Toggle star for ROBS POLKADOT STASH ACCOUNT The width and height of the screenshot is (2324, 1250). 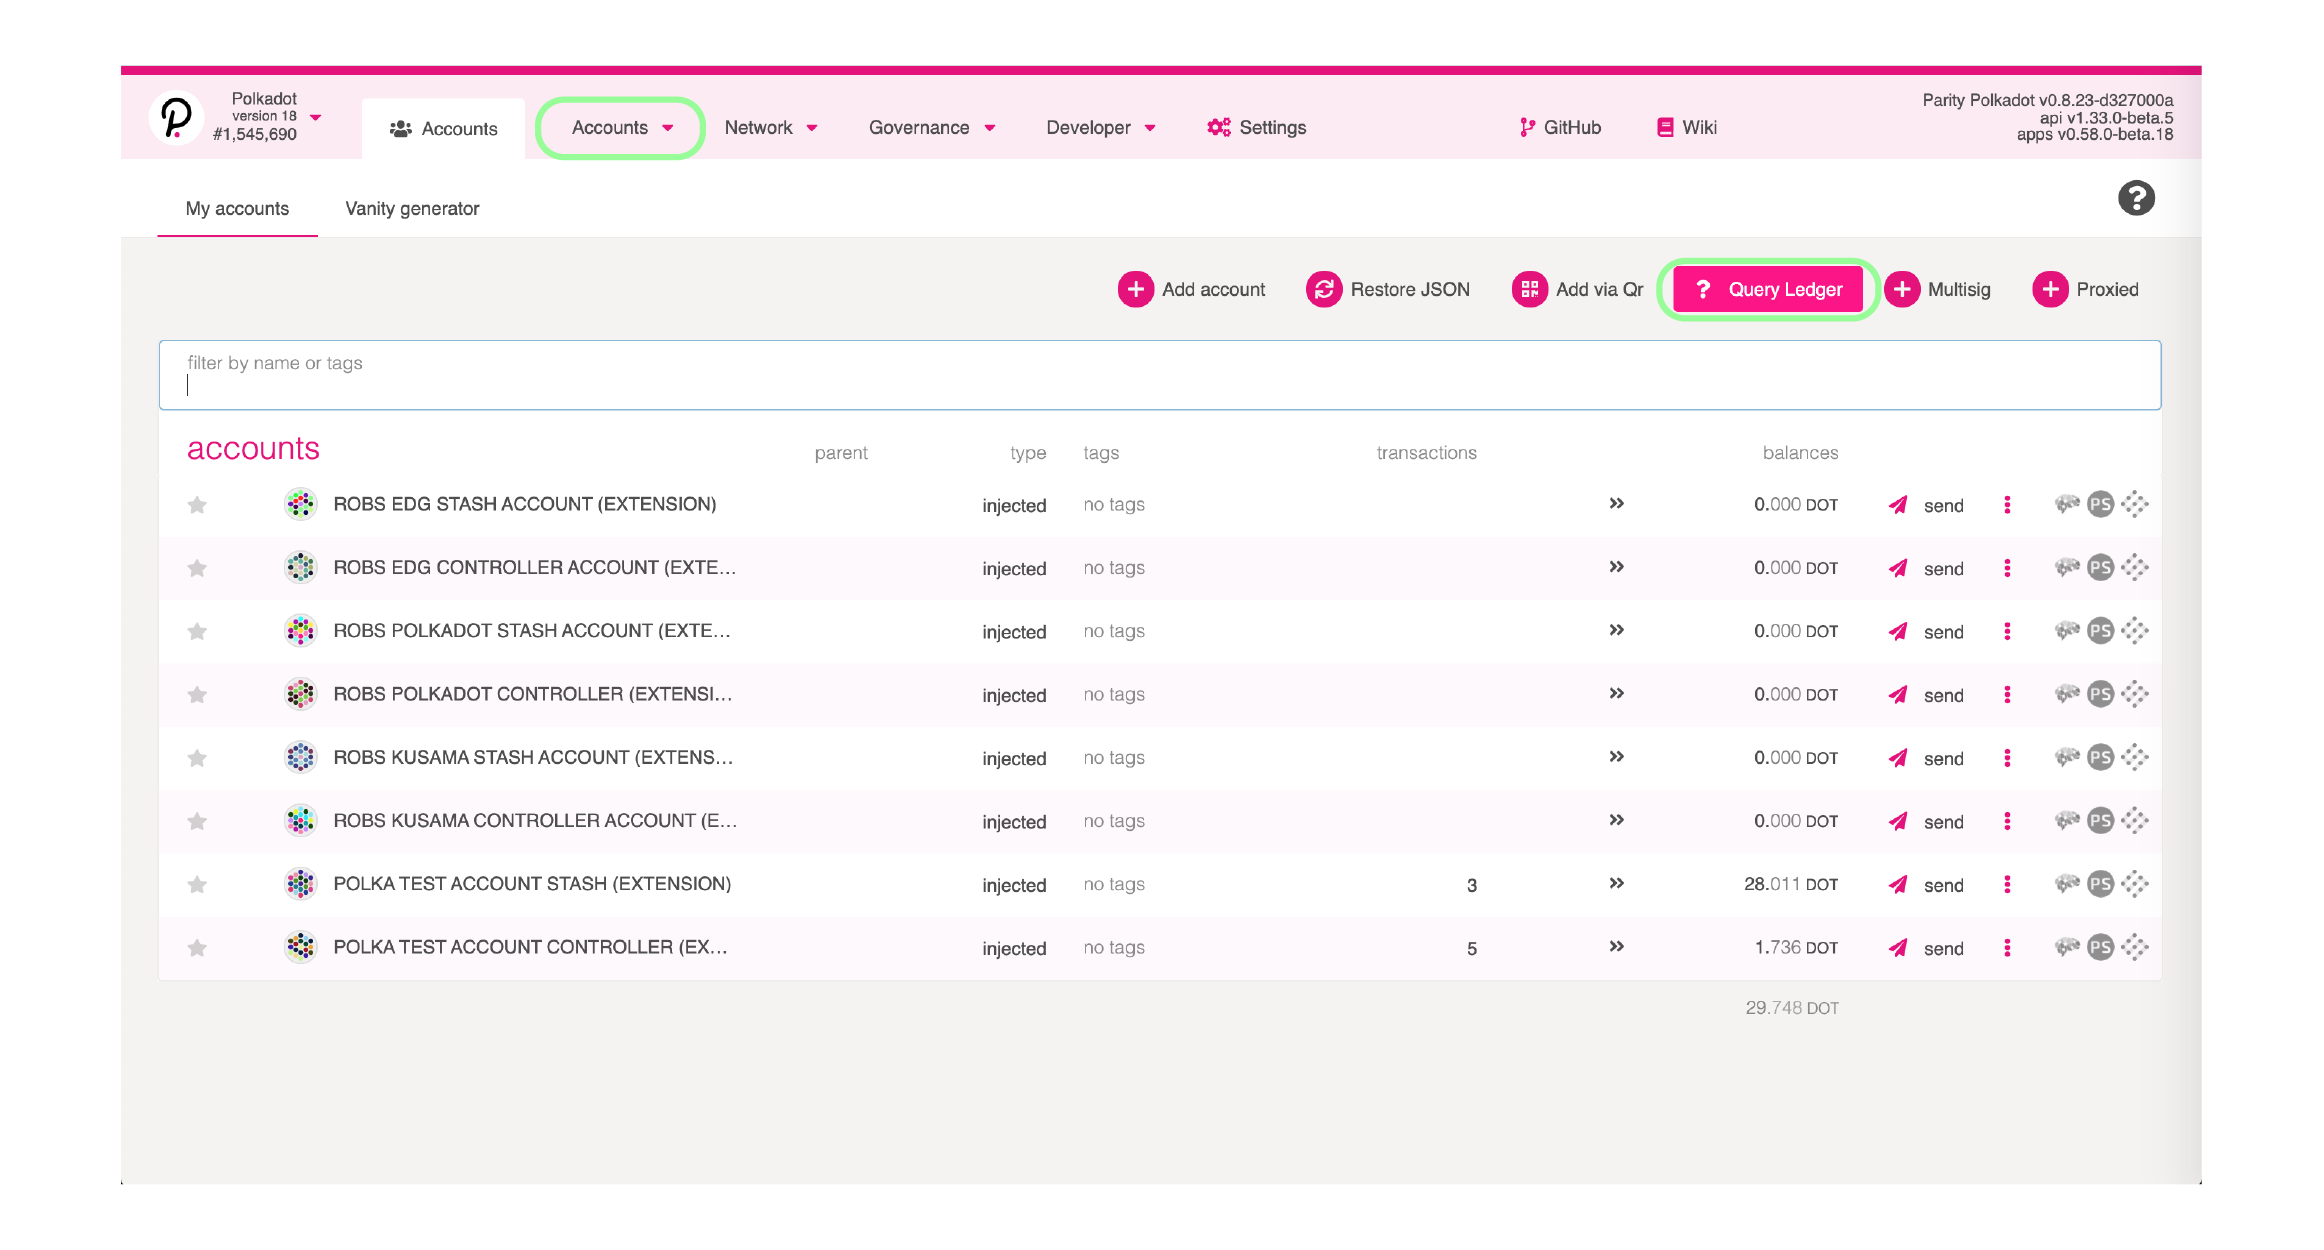197,631
